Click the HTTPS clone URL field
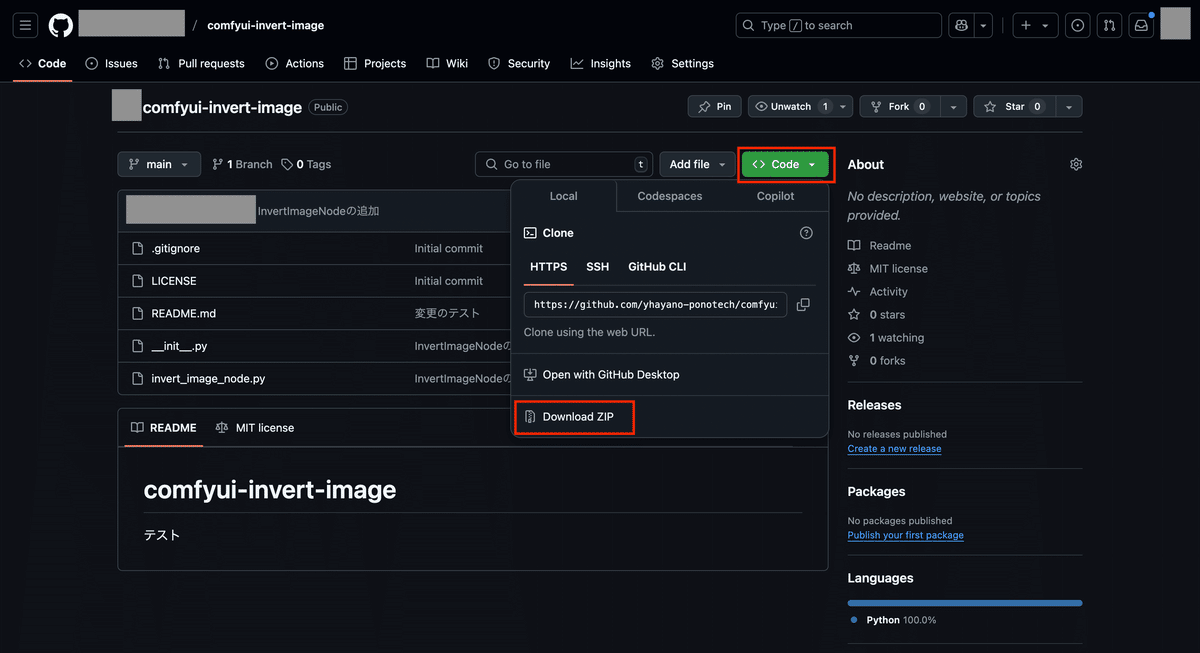 (x=655, y=304)
